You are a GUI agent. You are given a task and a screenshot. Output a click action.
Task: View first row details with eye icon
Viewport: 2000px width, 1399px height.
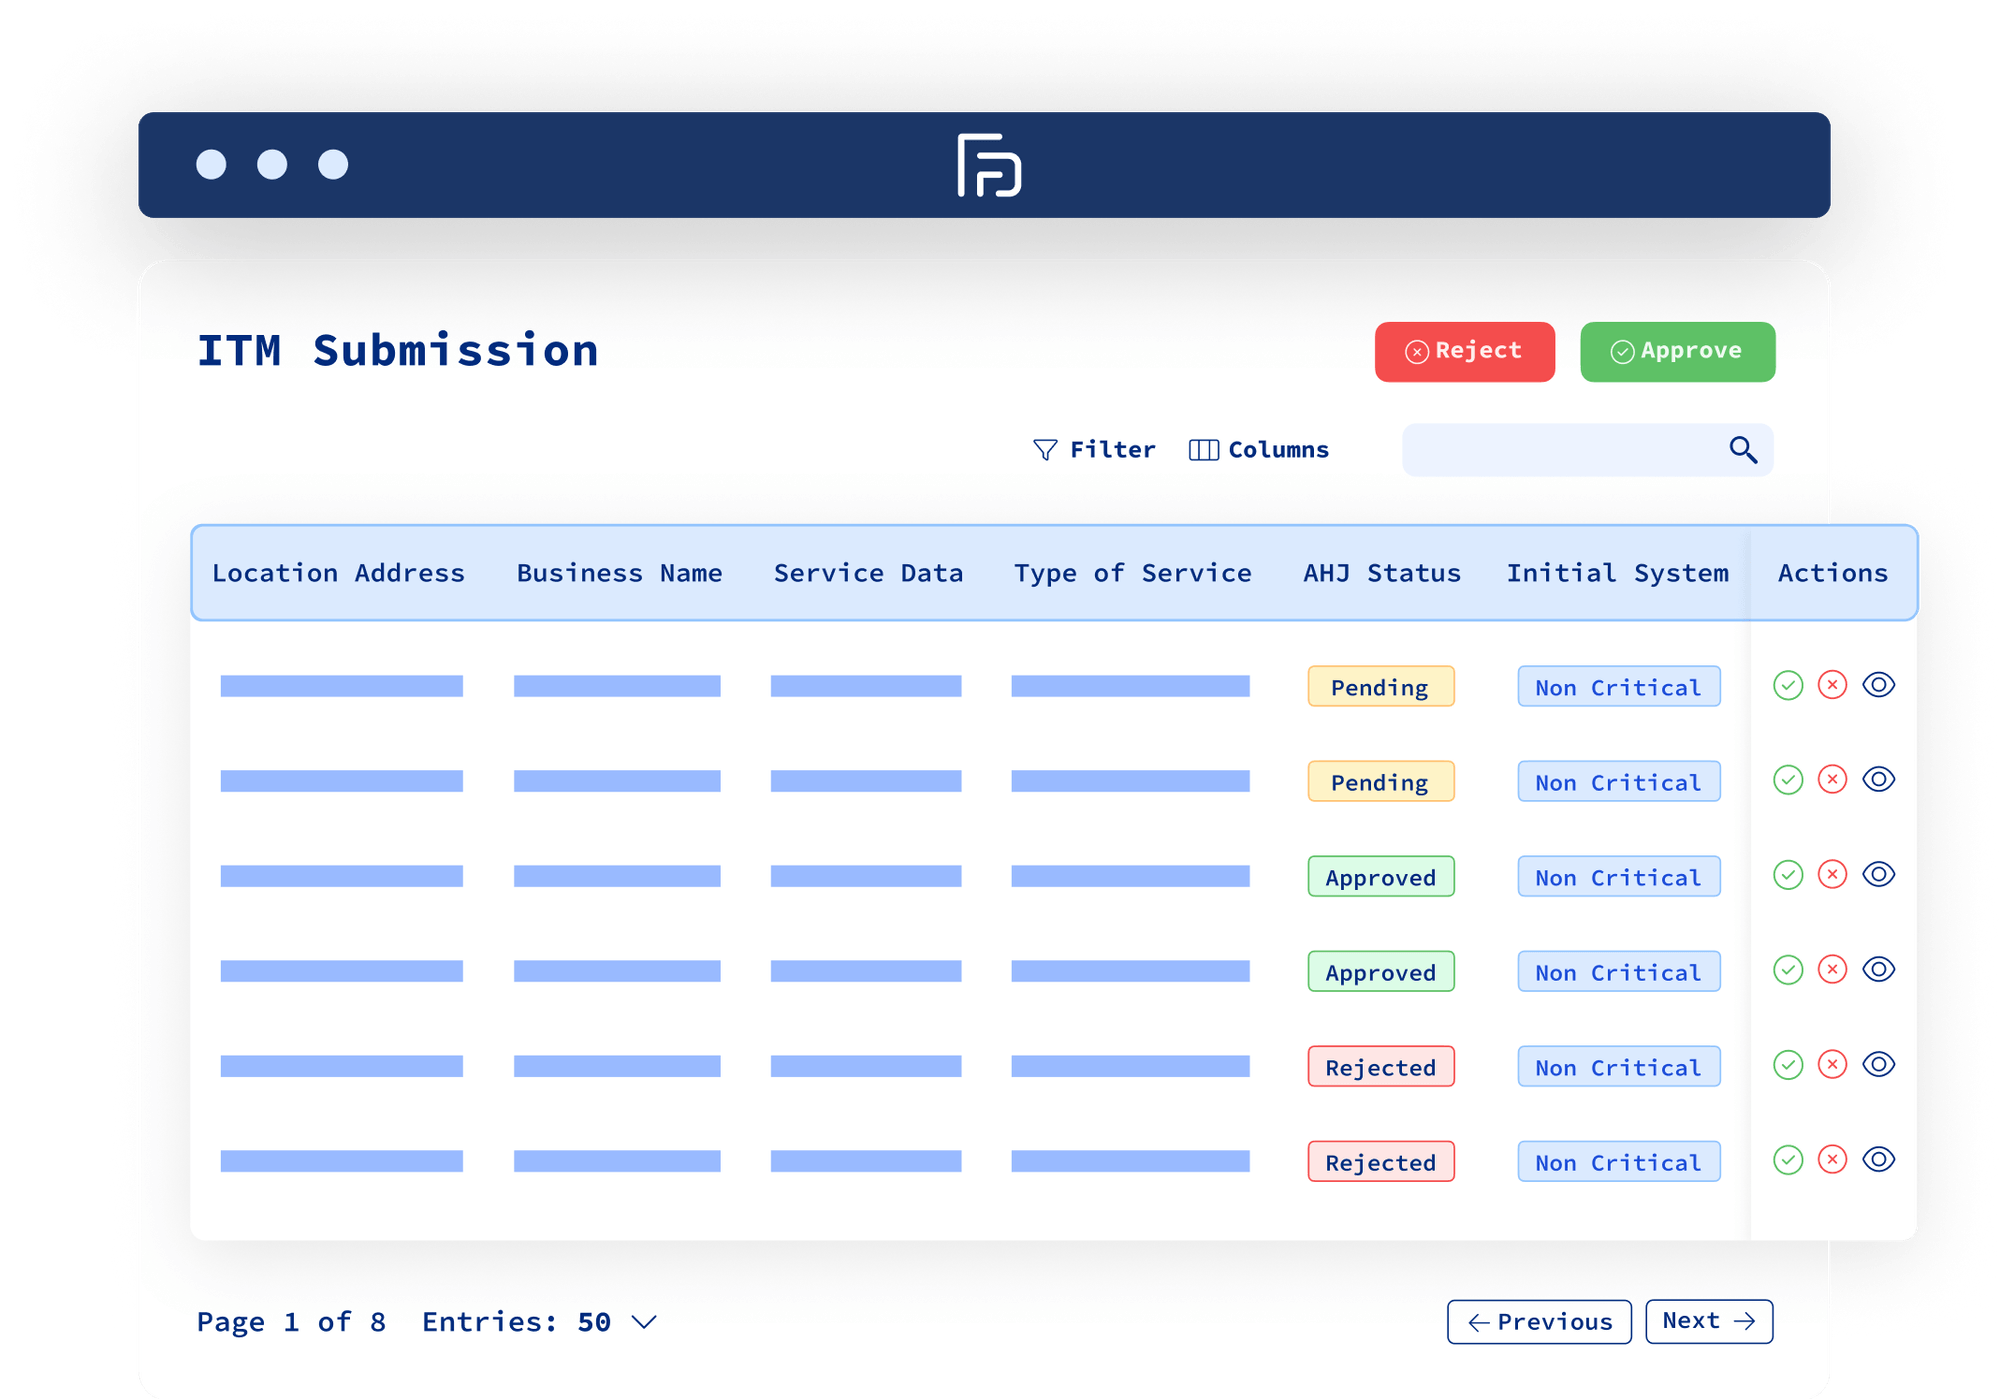point(1879,685)
